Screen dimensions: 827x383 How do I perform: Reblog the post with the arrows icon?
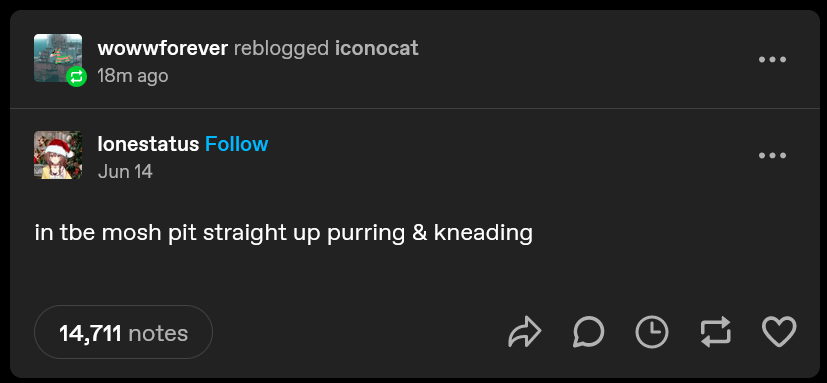coord(716,333)
